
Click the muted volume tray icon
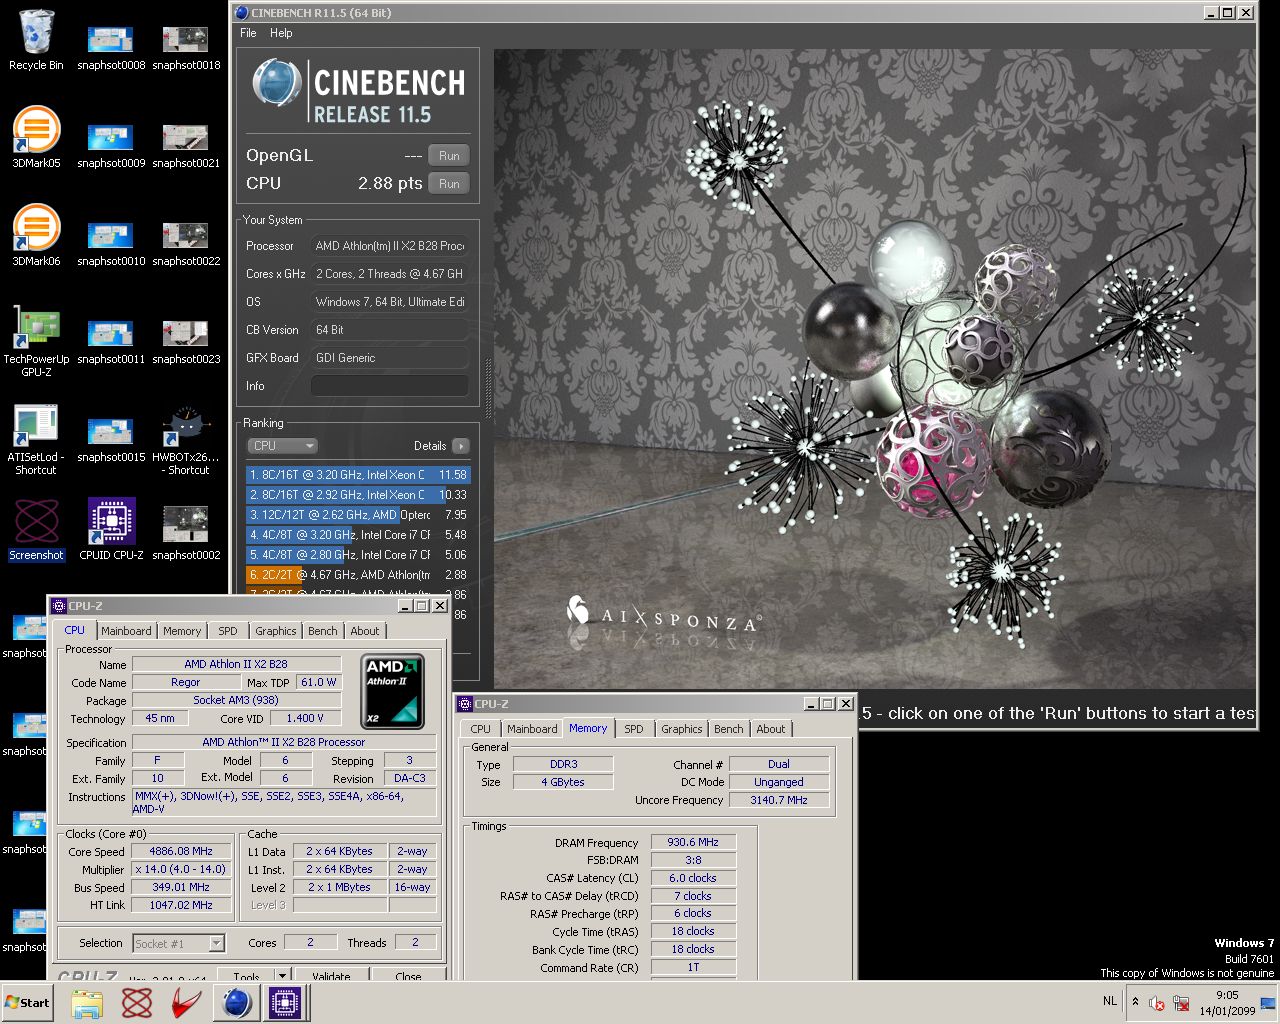click(1157, 1003)
